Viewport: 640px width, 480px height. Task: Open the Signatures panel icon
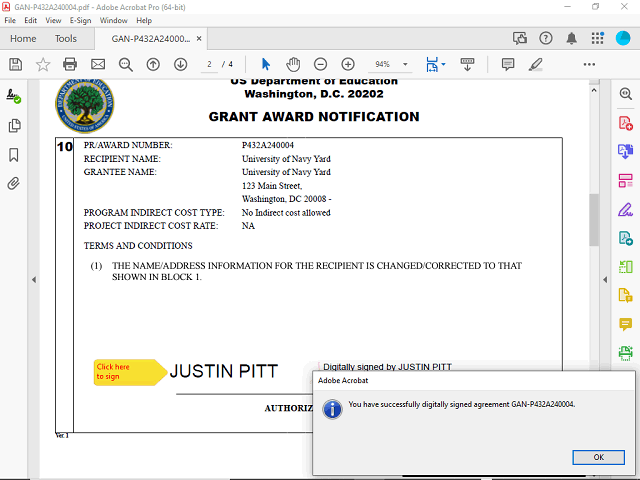click(x=14, y=96)
